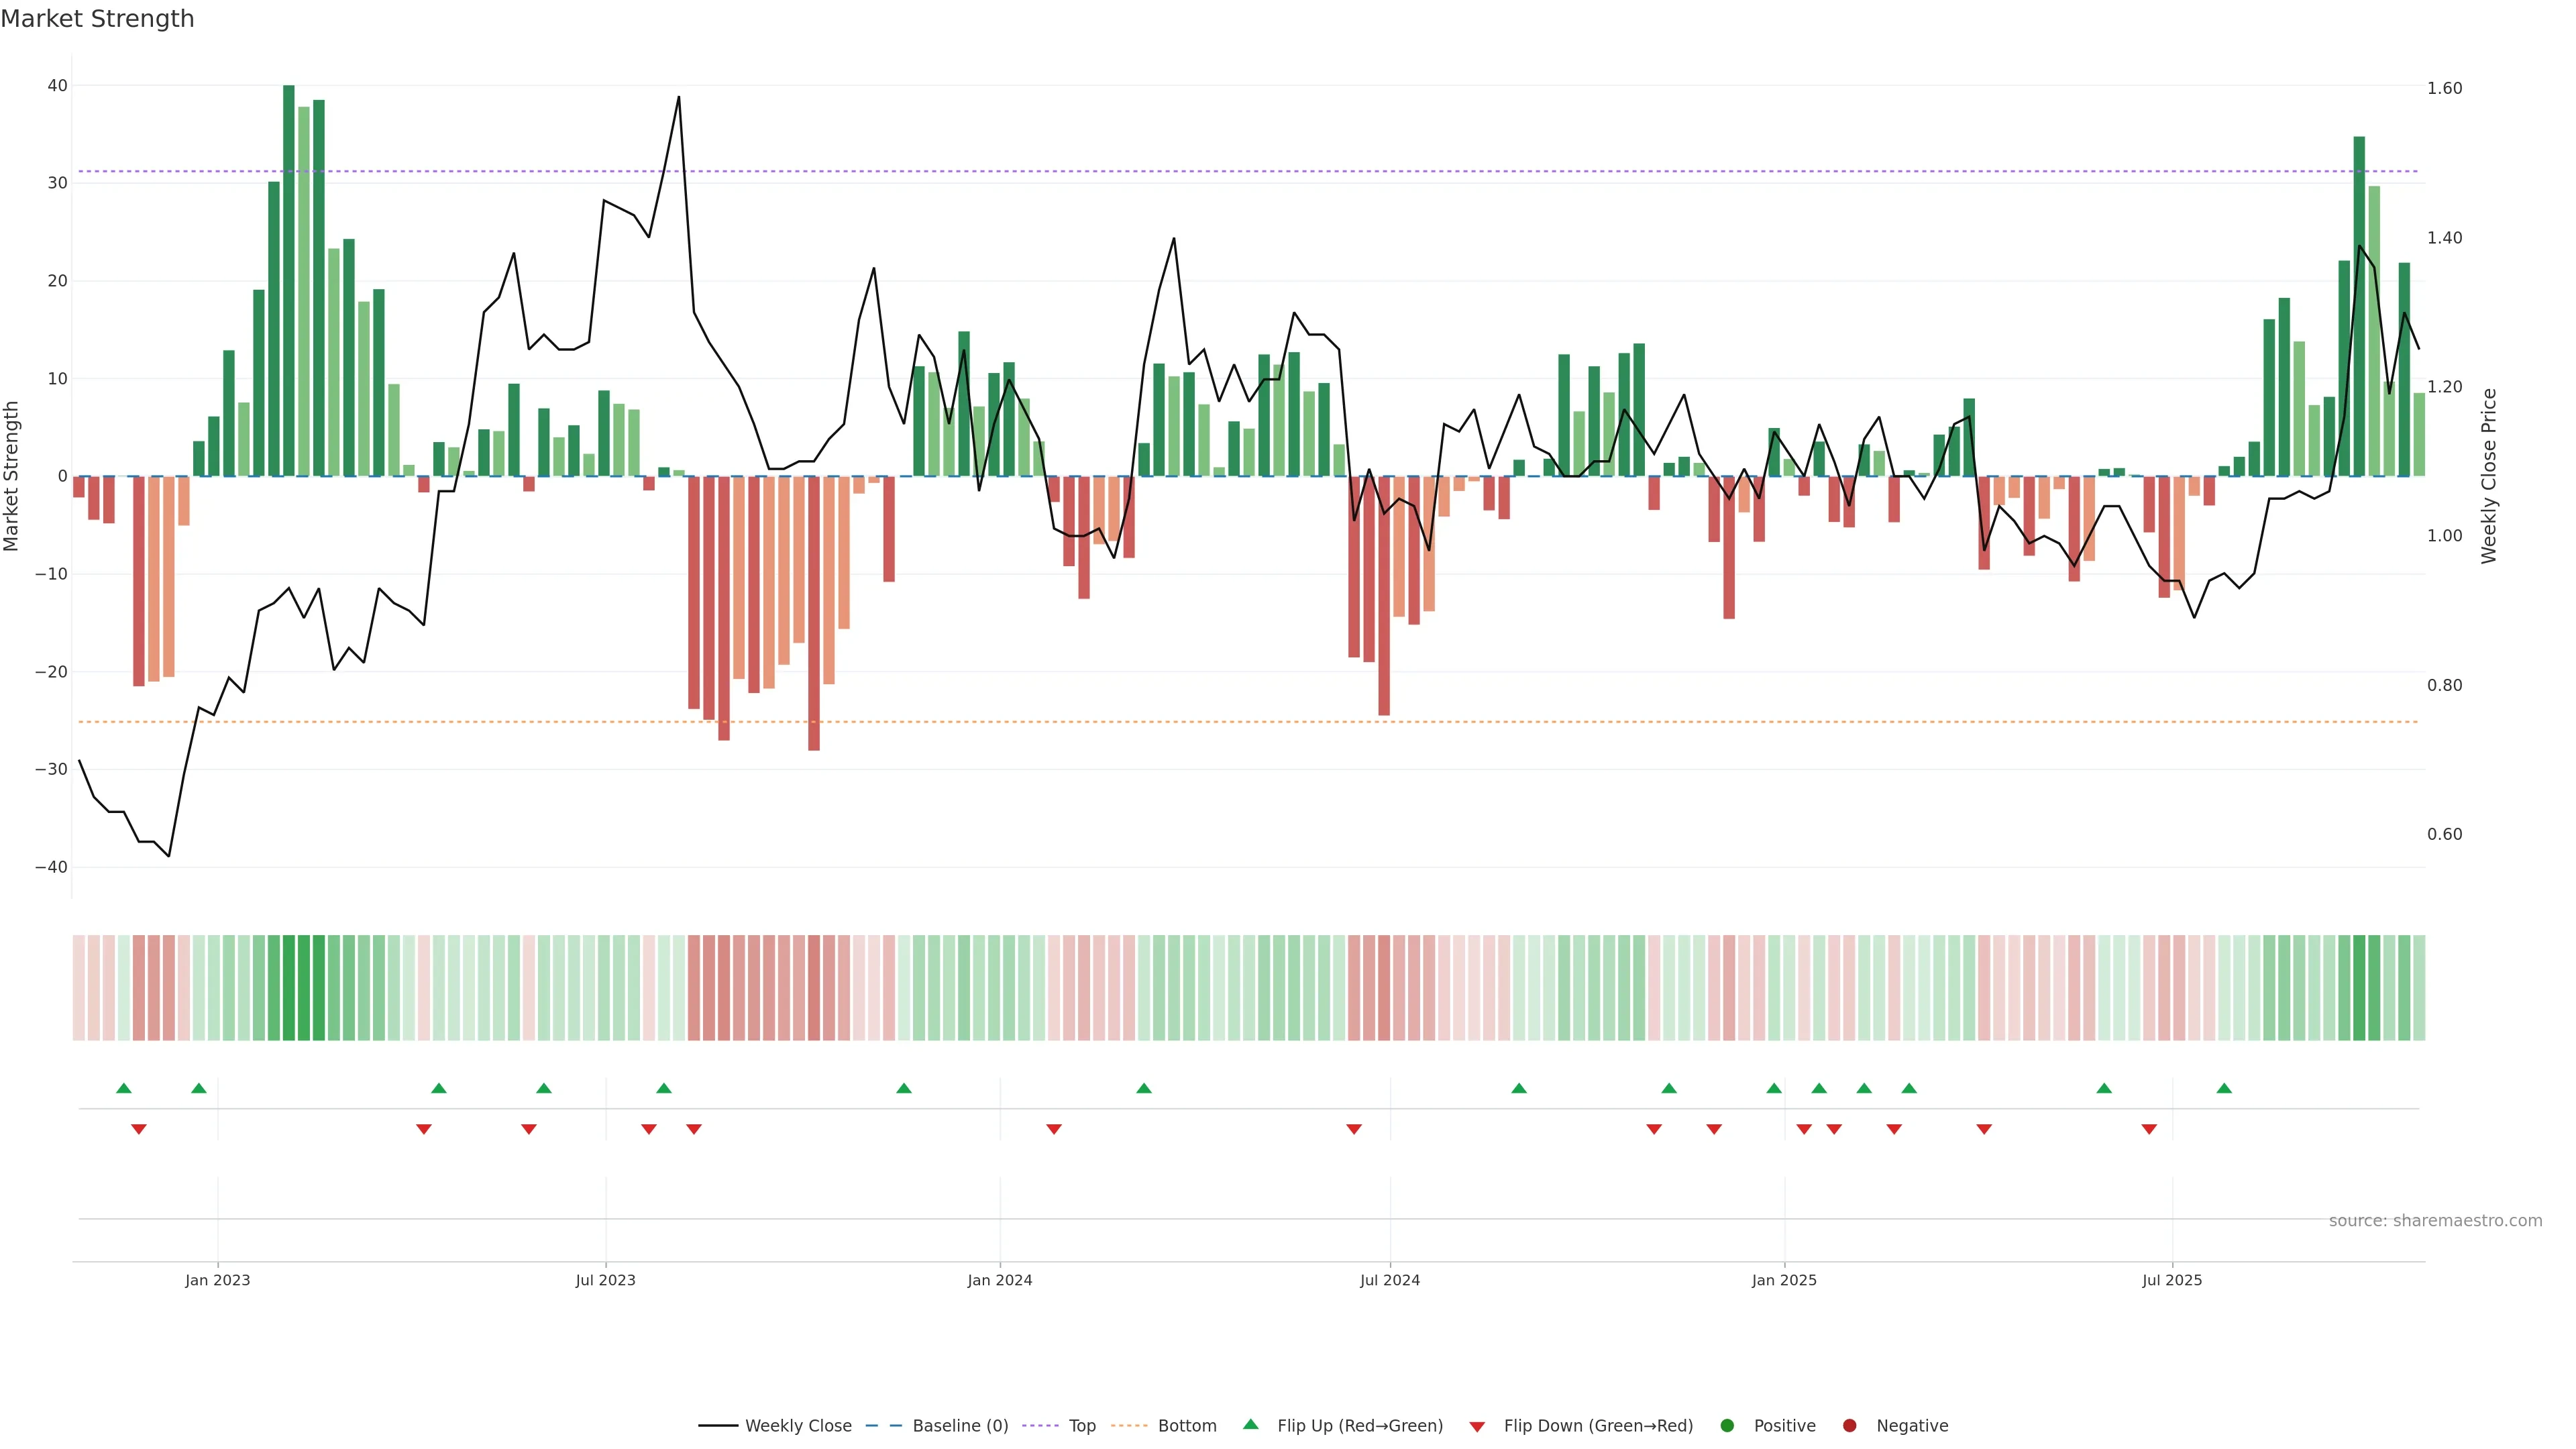
Task: Click the dark red Negative legend circle
Action: [1849, 1426]
